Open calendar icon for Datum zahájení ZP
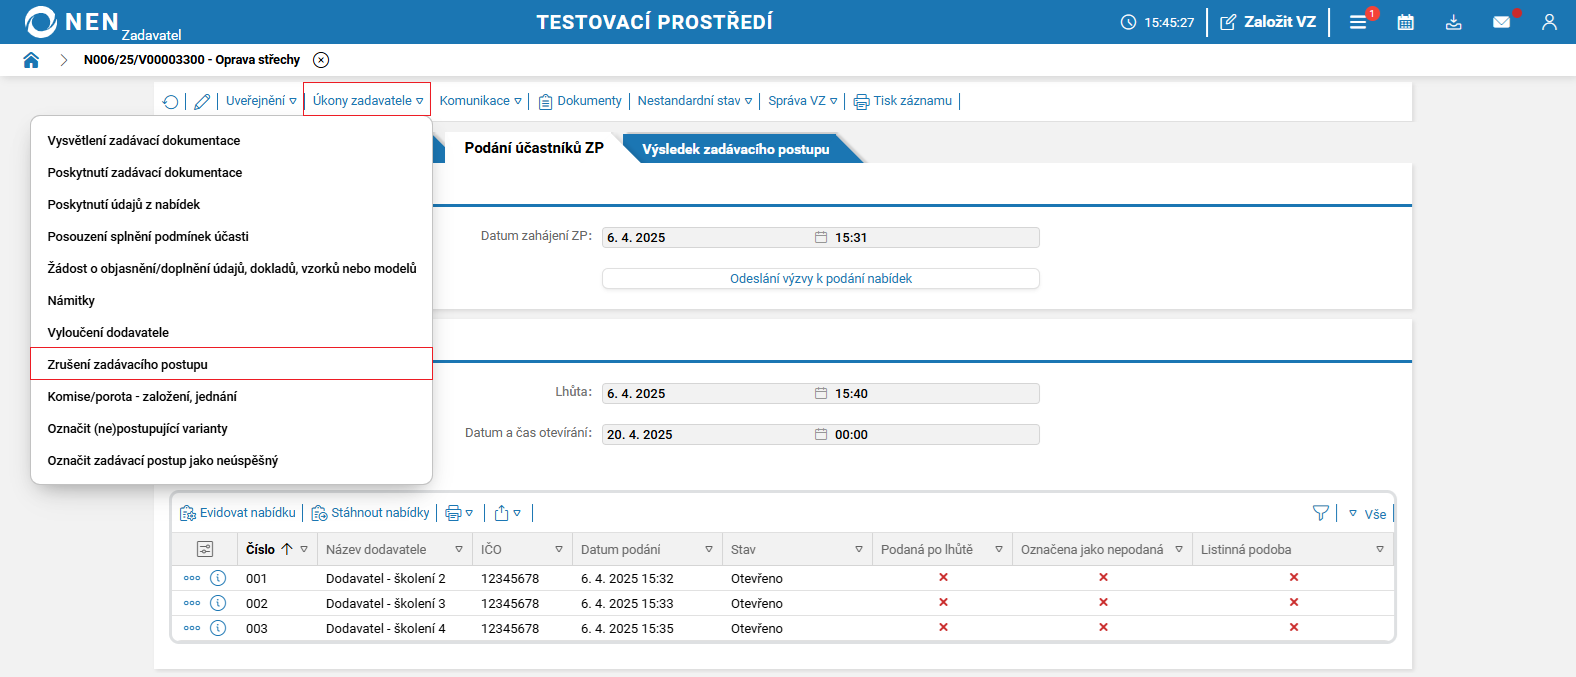1576x677 pixels. click(x=821, y=238)
